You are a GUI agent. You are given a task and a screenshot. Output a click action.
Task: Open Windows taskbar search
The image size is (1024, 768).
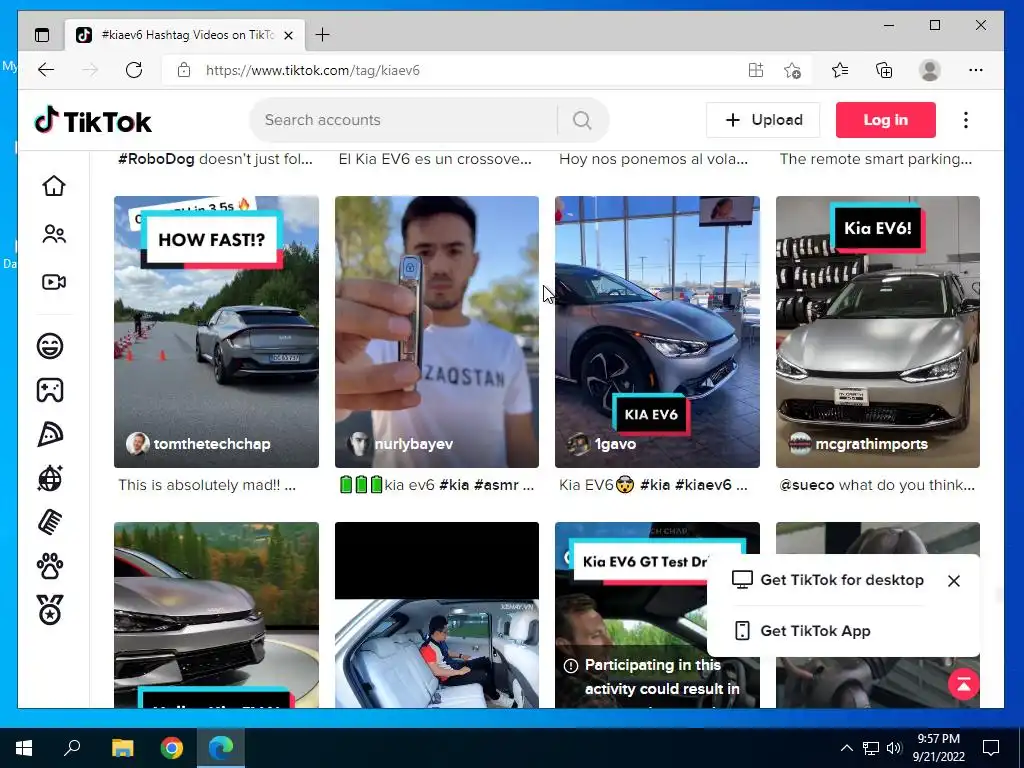click(72, 748)
